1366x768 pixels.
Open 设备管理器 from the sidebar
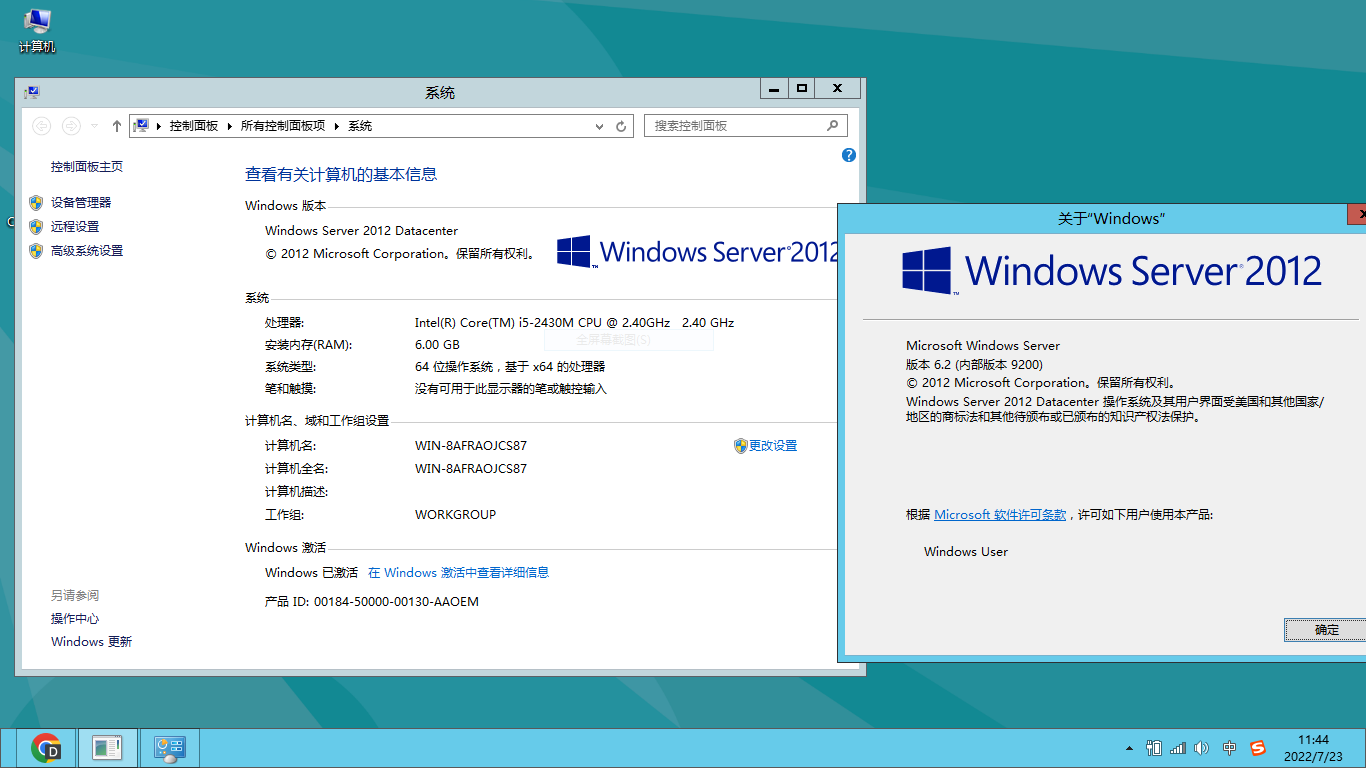[81, 202]
